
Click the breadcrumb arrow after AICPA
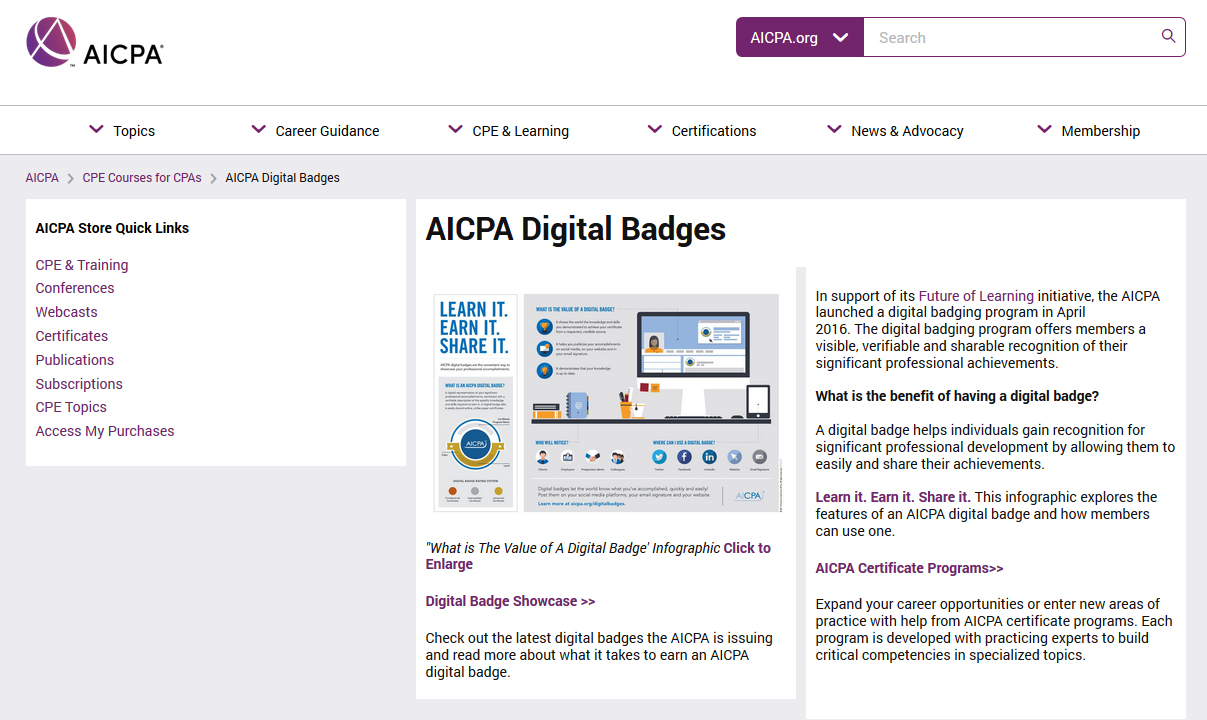(x=71, y=178)
